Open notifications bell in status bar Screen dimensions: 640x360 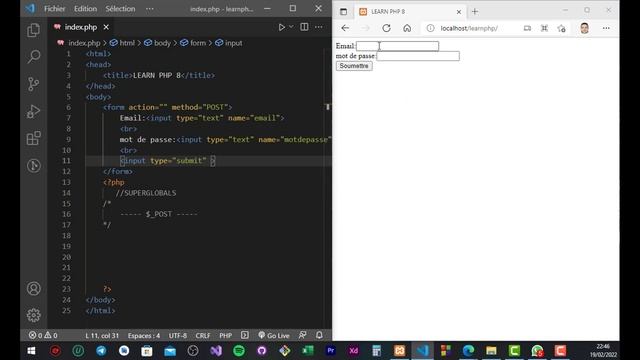click(x=319, y=335)
